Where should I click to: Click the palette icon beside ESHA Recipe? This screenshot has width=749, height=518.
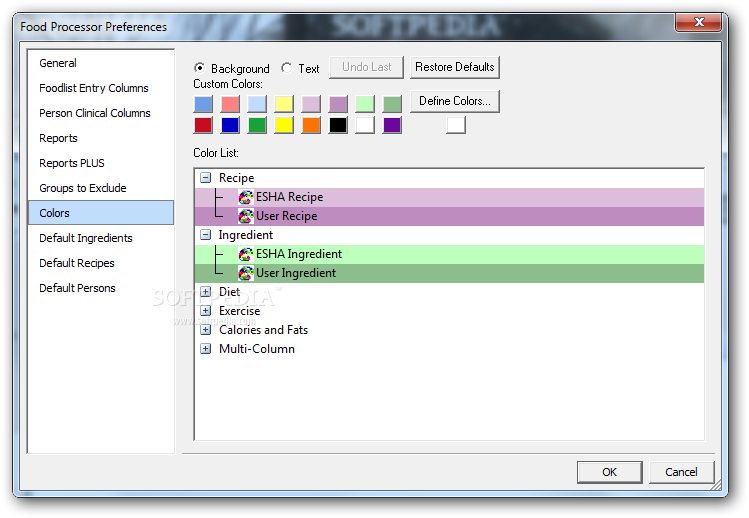pos(246,197)
